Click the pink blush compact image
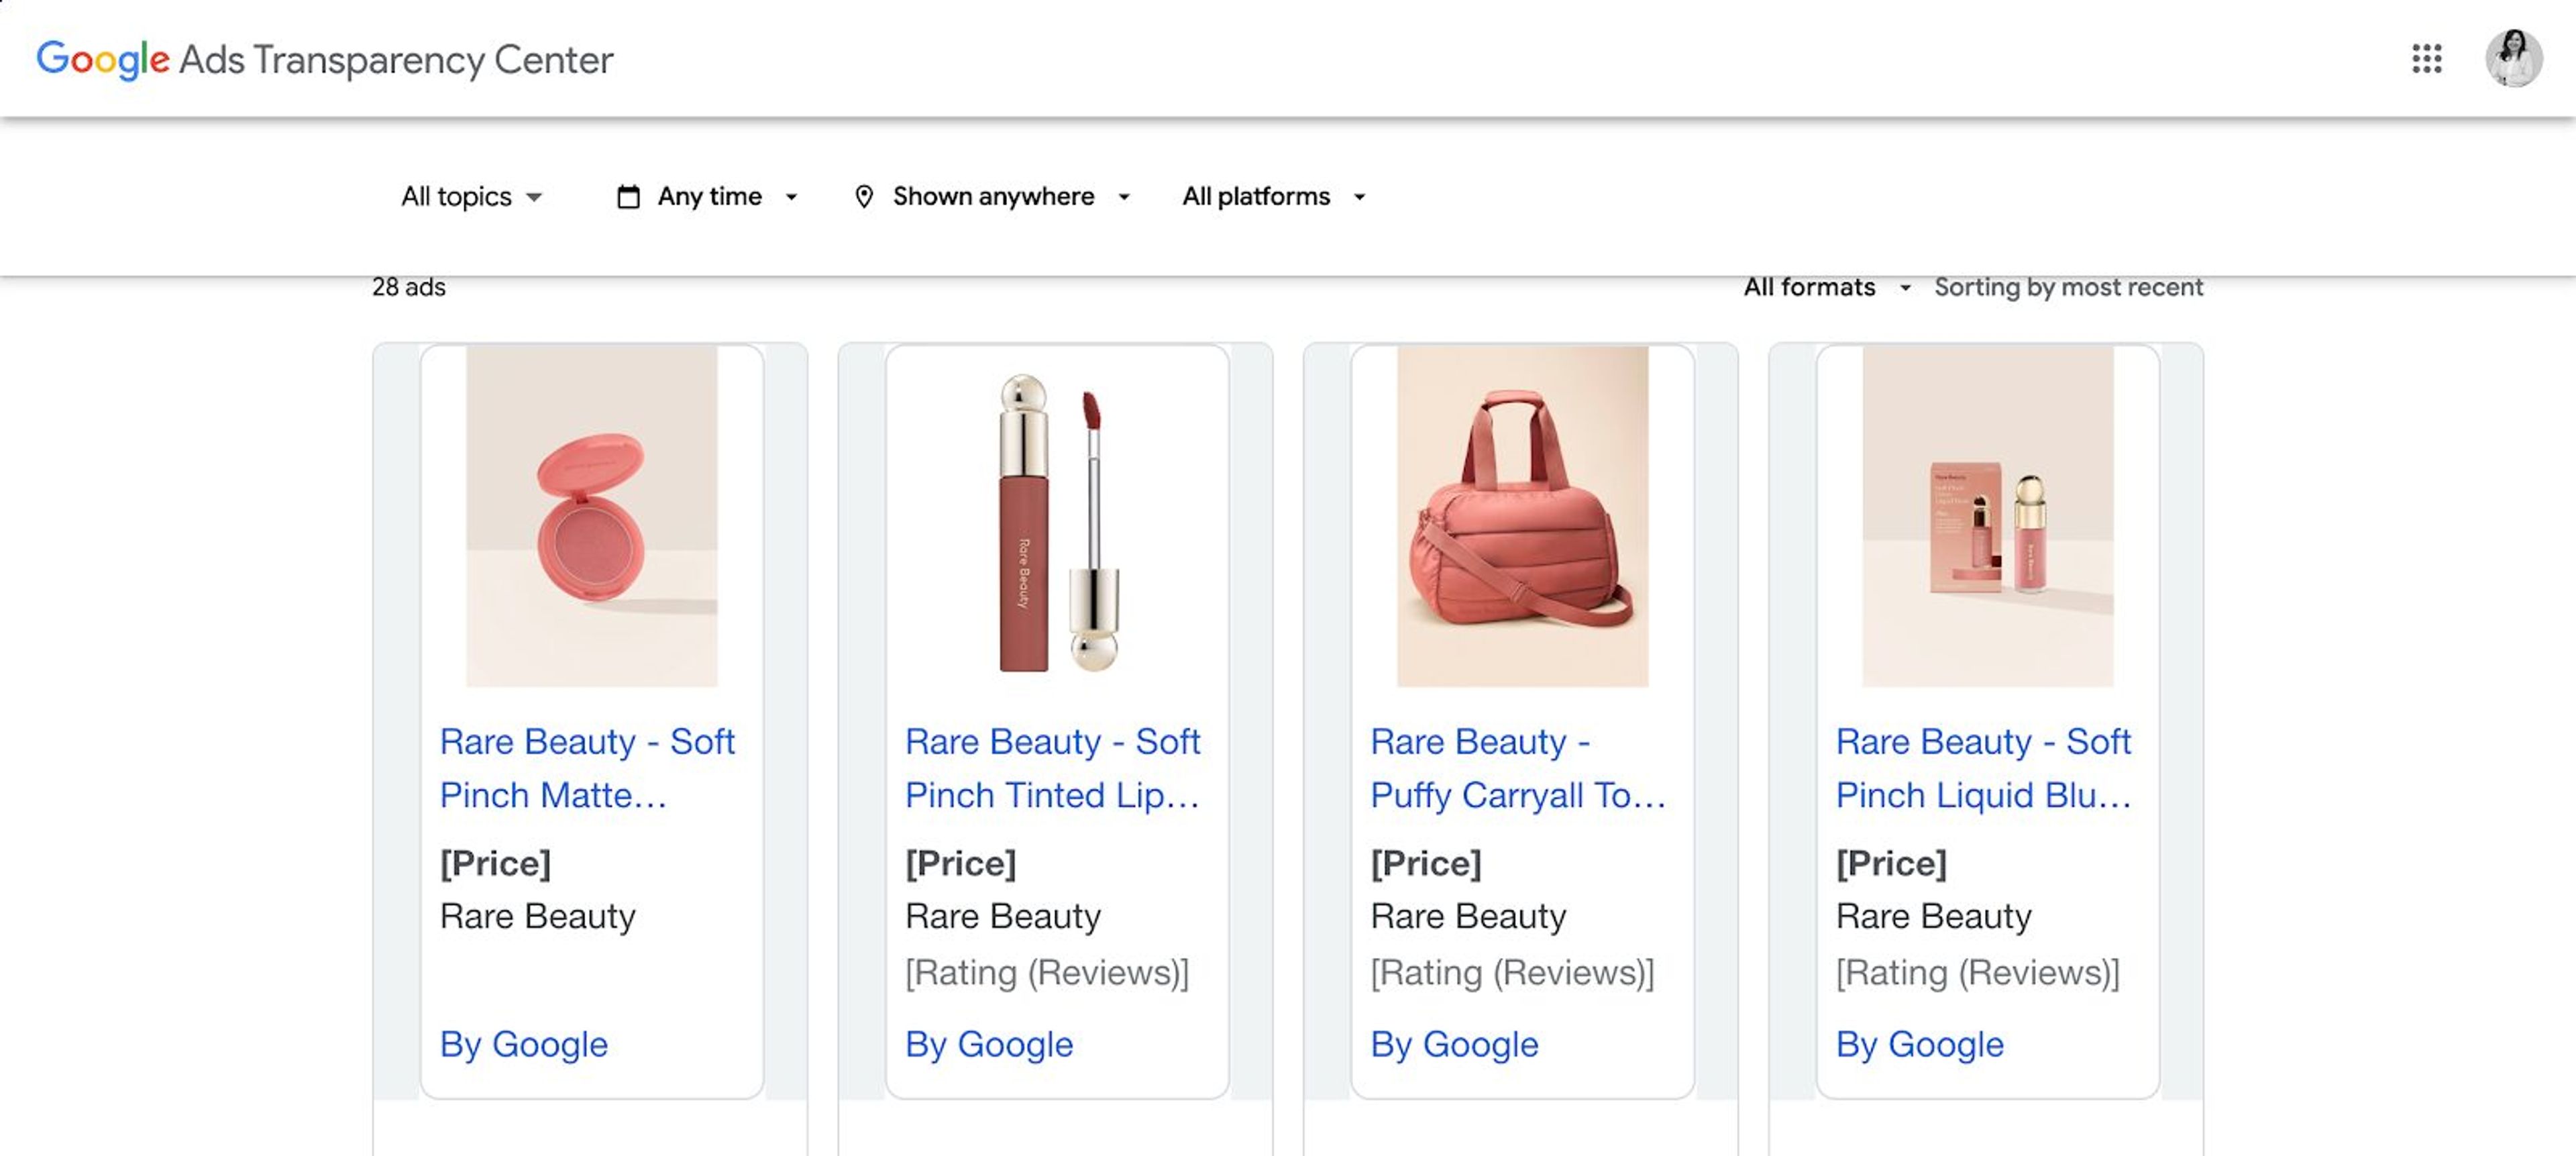2576x1156 pixels. point(591,516)
